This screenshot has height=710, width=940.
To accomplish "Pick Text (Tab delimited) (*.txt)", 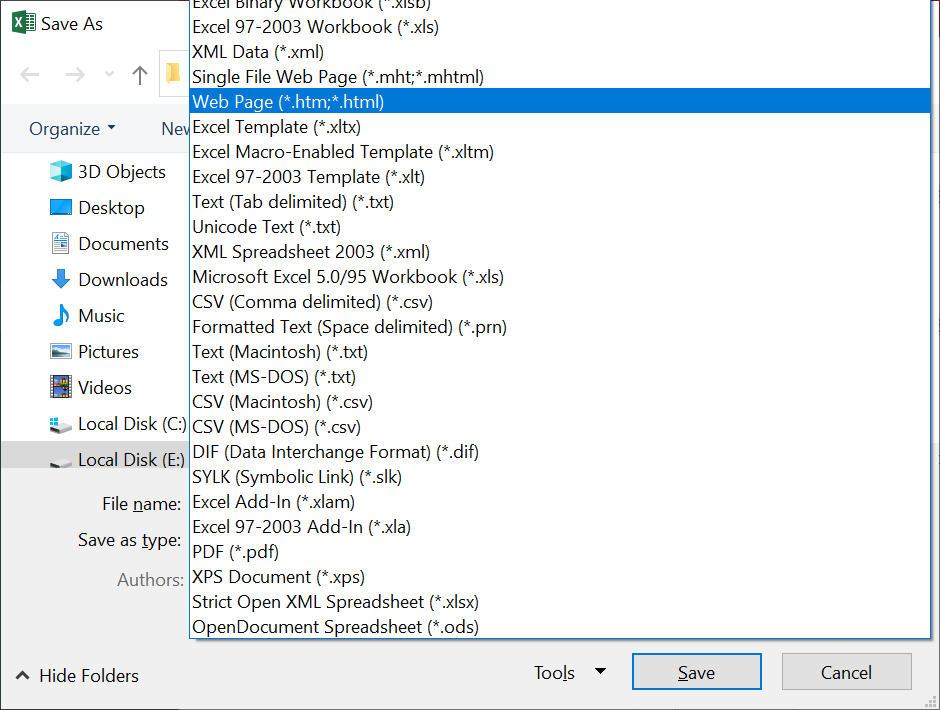I will click(560, 201).
